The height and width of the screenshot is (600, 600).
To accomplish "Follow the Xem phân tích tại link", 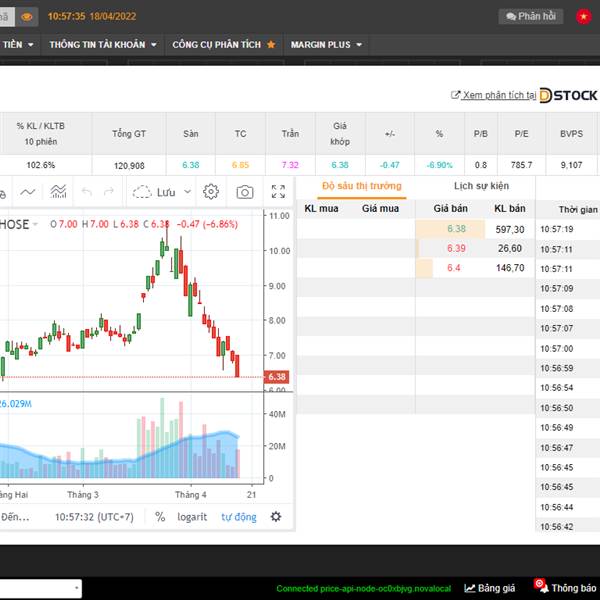I will point(494,95).
